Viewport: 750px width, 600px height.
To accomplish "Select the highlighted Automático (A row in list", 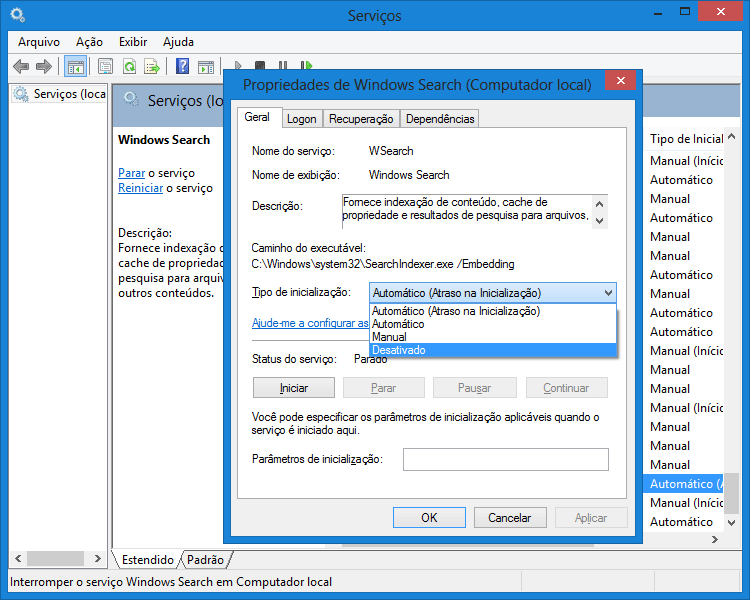I will 684,484.
